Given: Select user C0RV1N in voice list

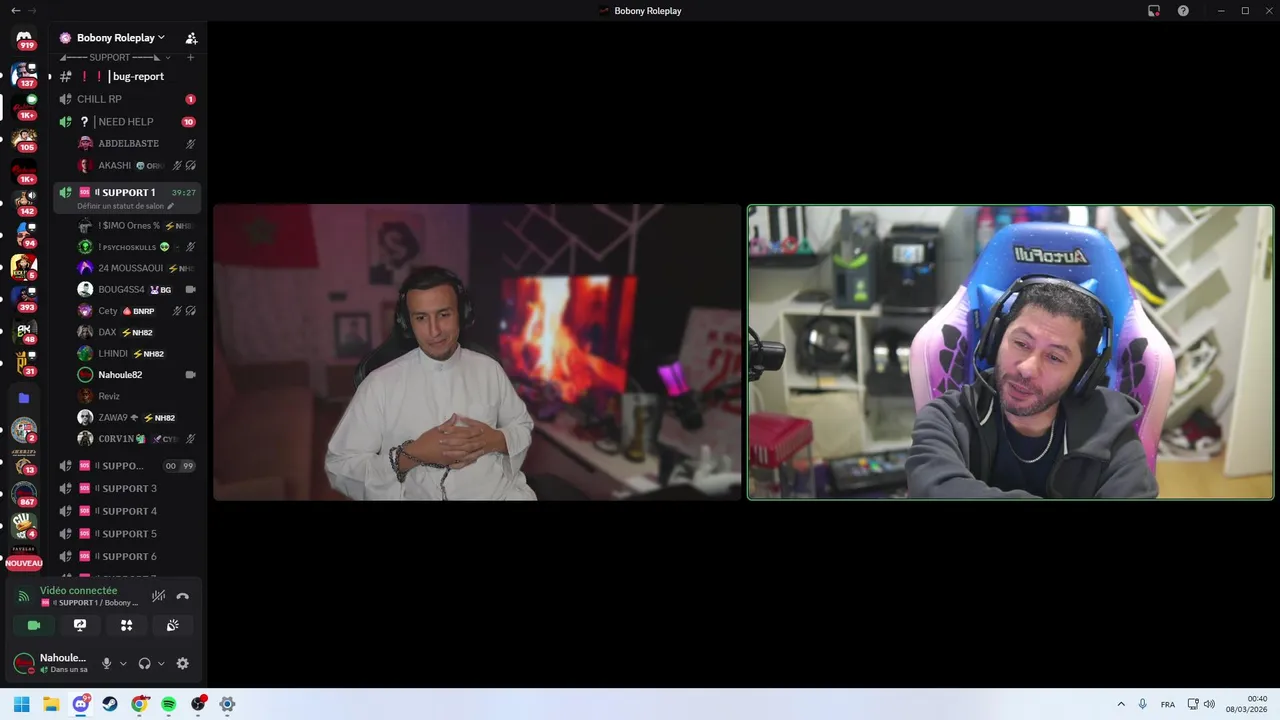Looking at the screenshot, I should point(138,439).
